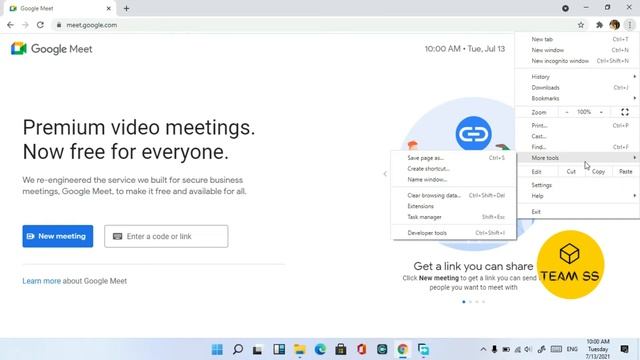640x360 pixels.
Task: Open Microsoft Store on the taskbar
Action: tap(341, 349)
